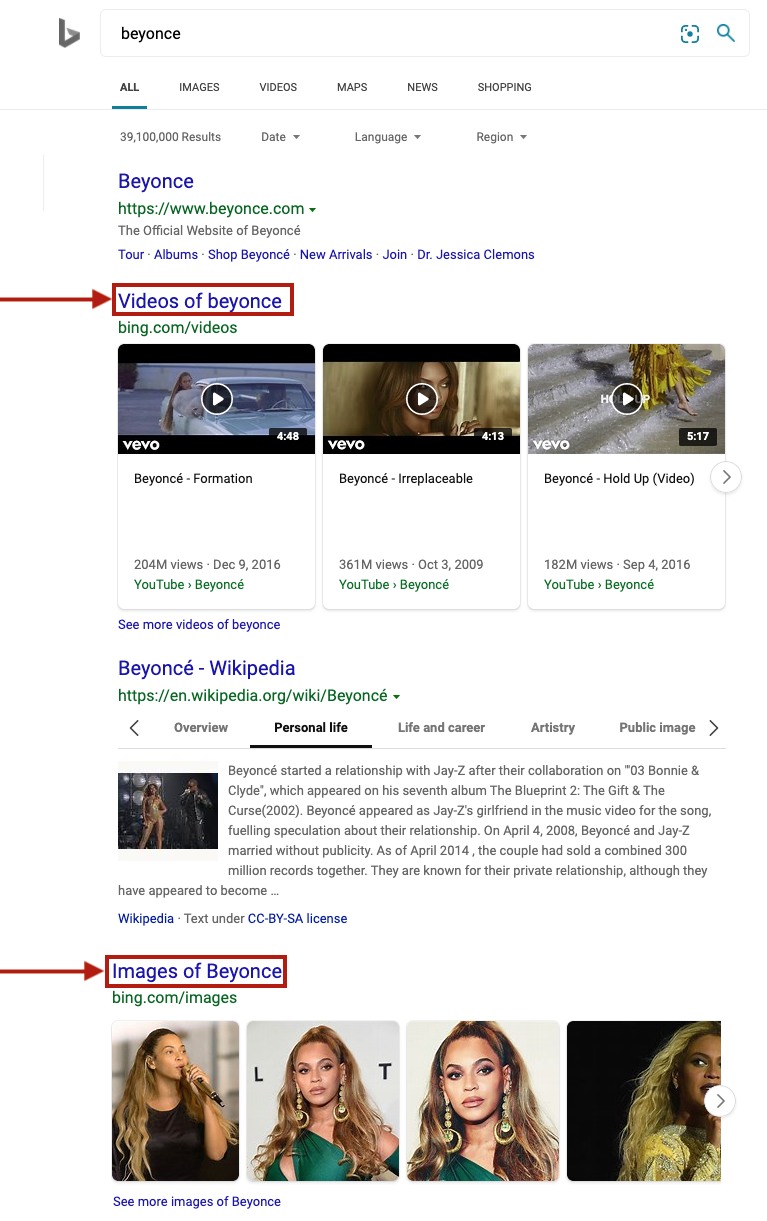Click the magnifying glass search icon

pos(726,34)
